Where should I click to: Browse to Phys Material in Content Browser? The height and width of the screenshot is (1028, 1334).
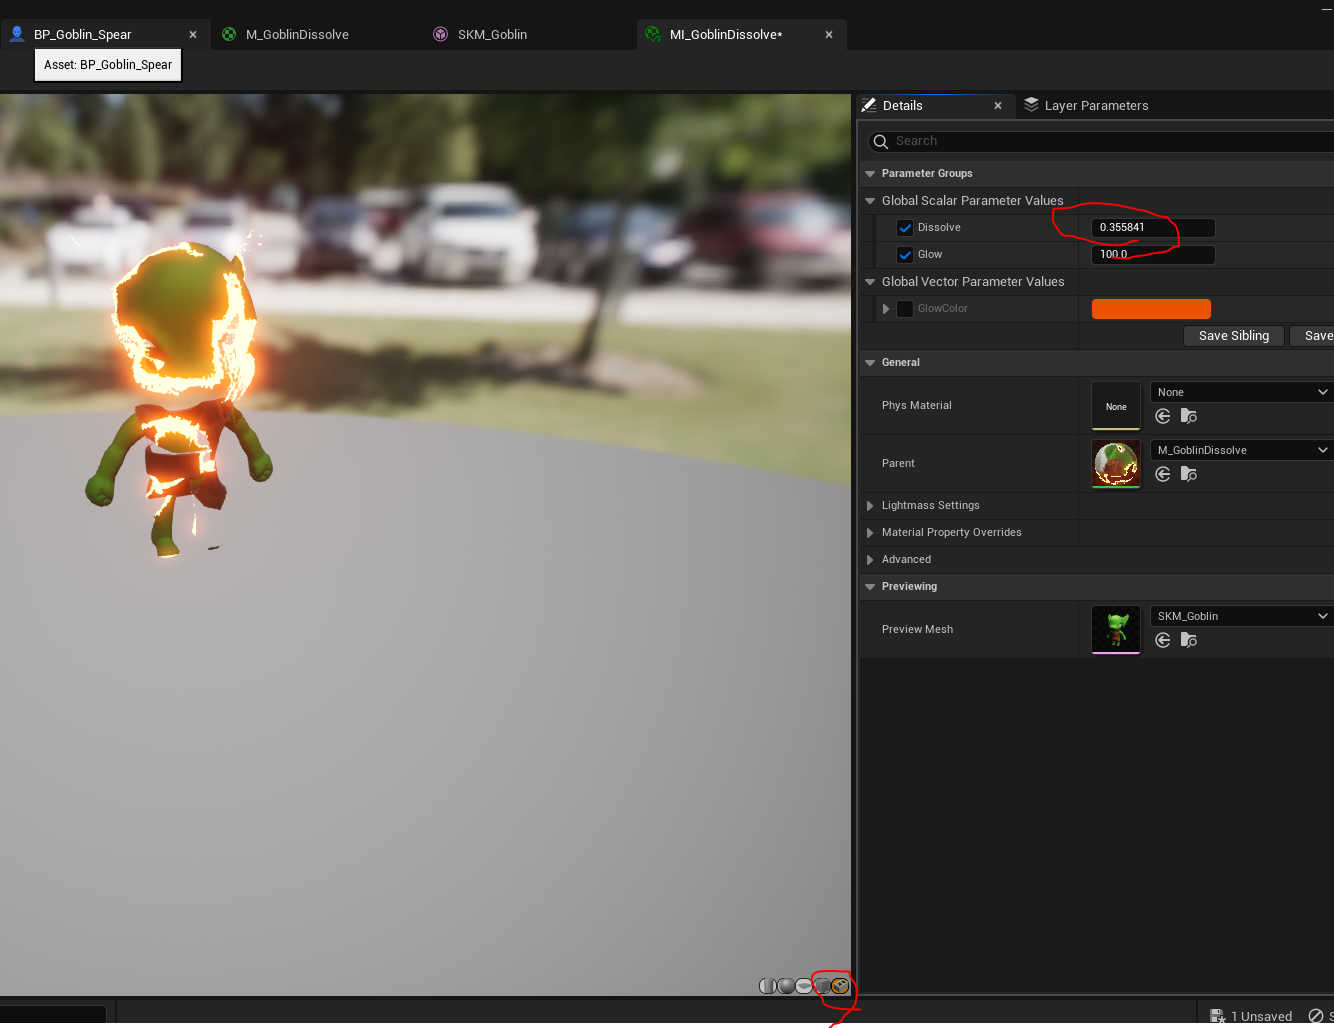[1189, 416]
